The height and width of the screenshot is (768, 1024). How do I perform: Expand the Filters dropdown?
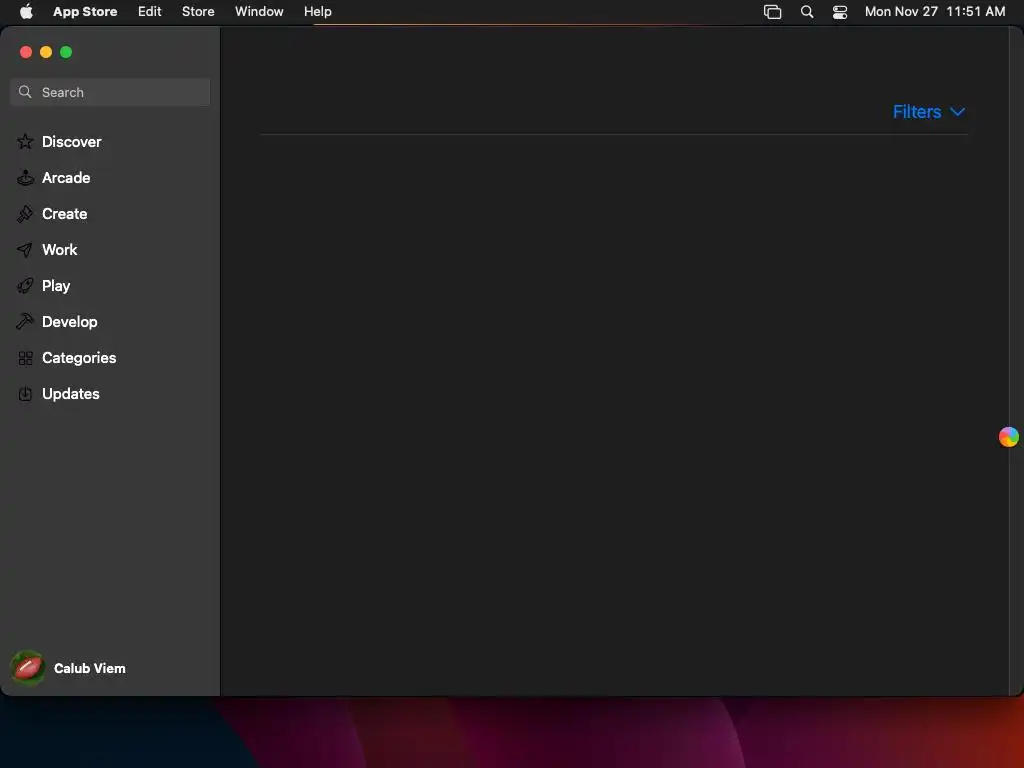[x=929, y=112]
